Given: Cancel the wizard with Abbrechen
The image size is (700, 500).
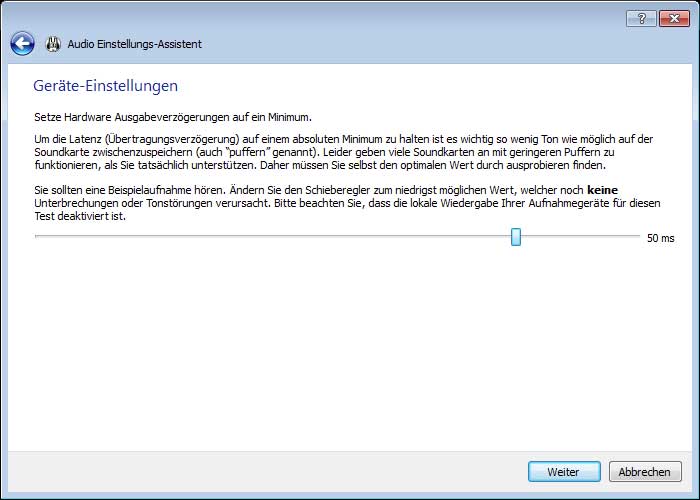Looking at the screenshot, I should click(x=645, y=472).
